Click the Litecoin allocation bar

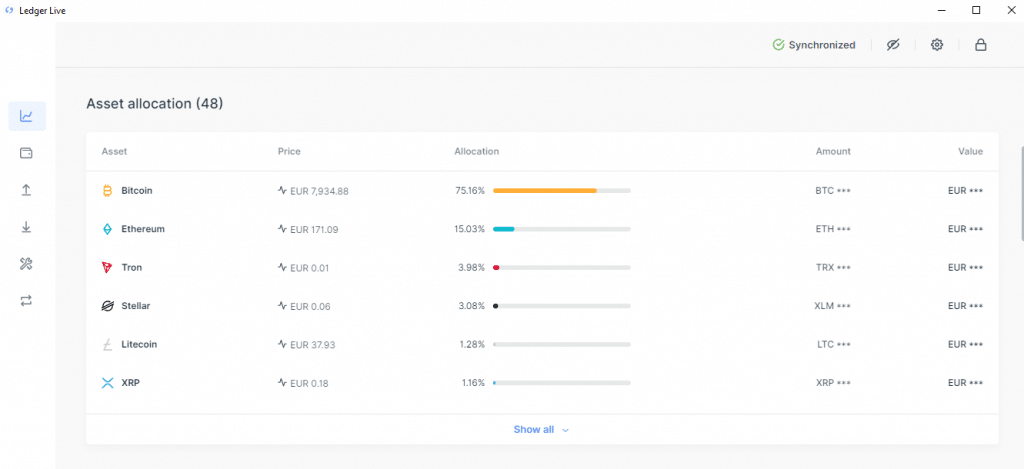(x=561, y=344)
